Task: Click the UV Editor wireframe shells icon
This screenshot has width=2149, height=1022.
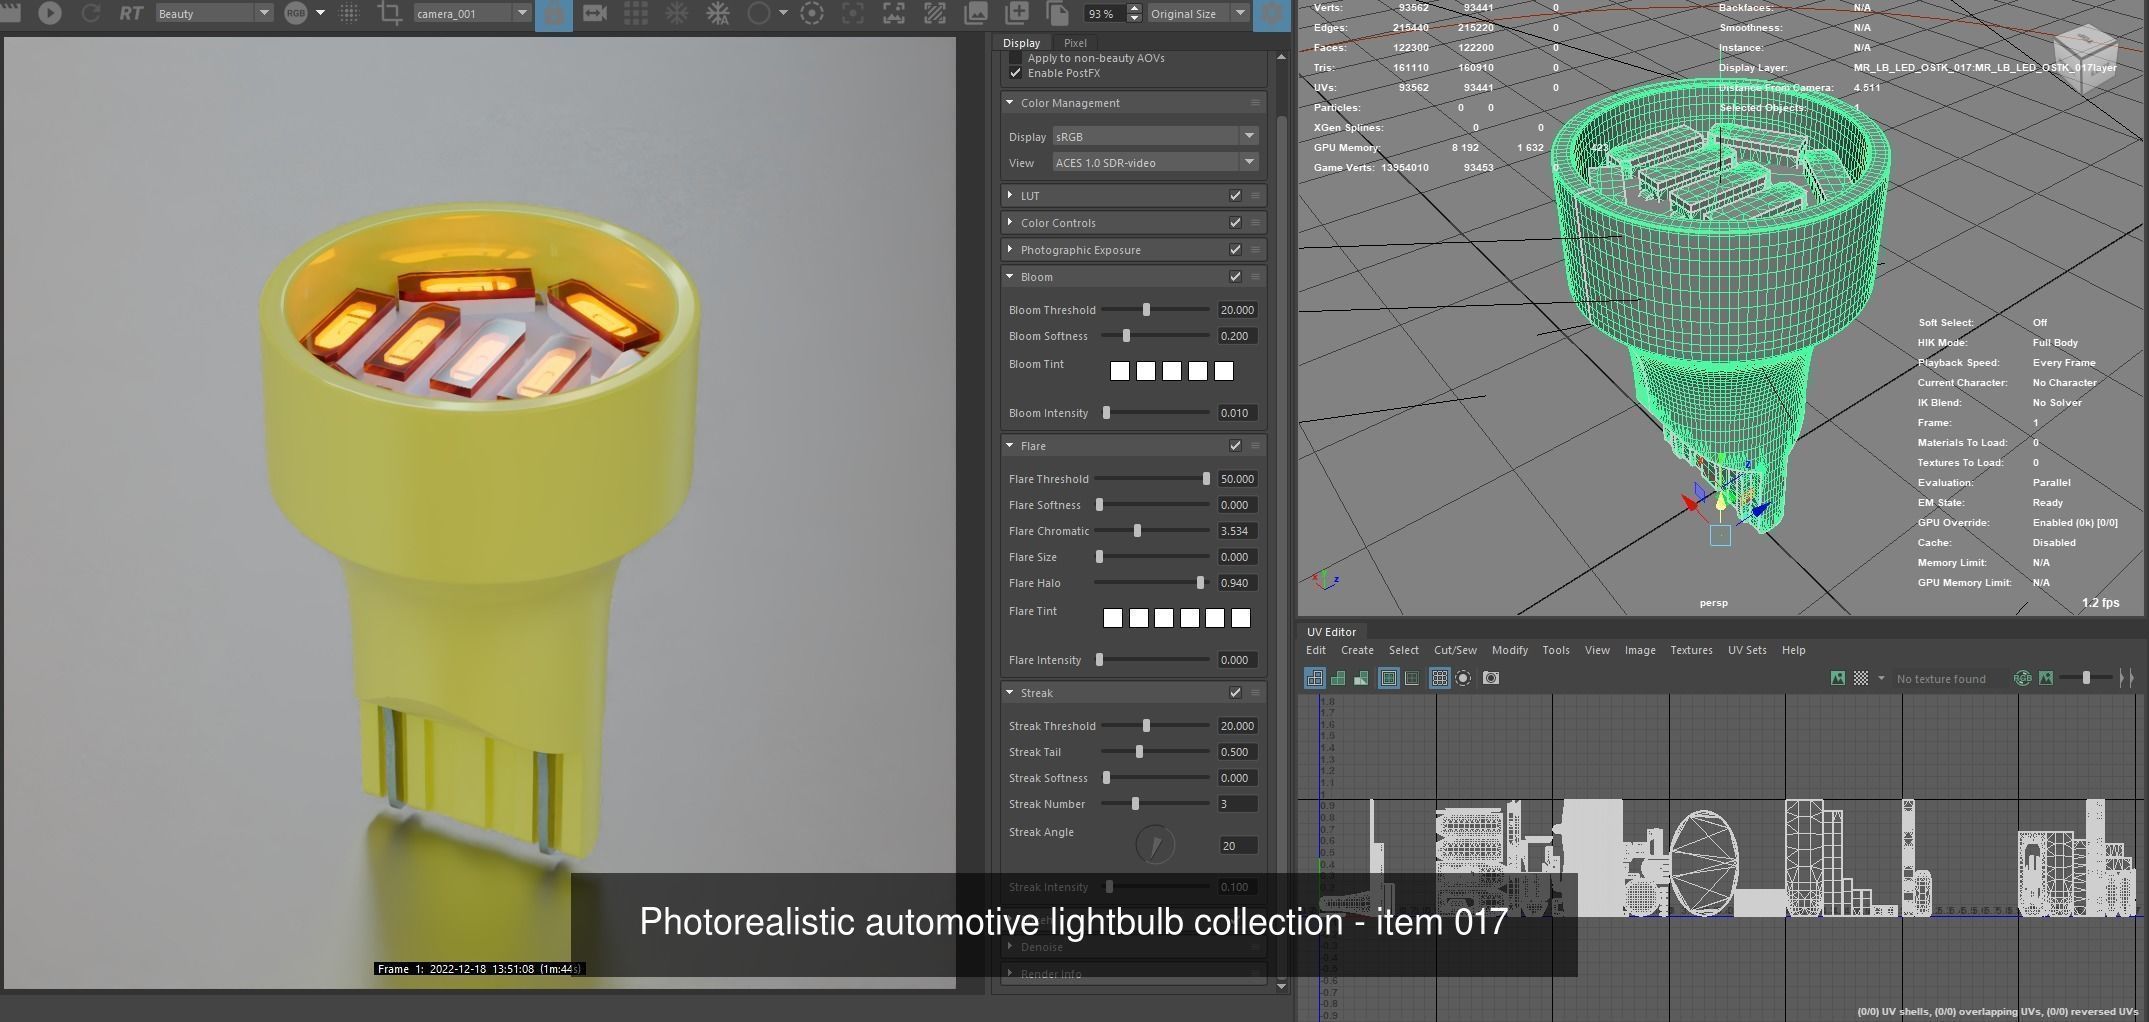Action: [1314, 678]
